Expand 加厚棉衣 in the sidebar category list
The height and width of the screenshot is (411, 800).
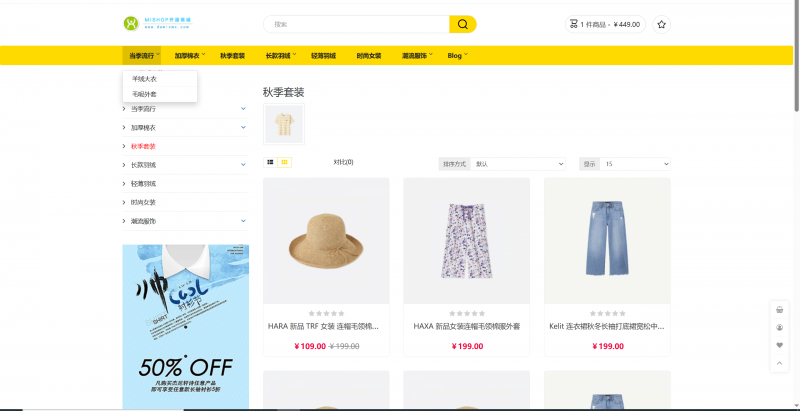tap(243, 127)
